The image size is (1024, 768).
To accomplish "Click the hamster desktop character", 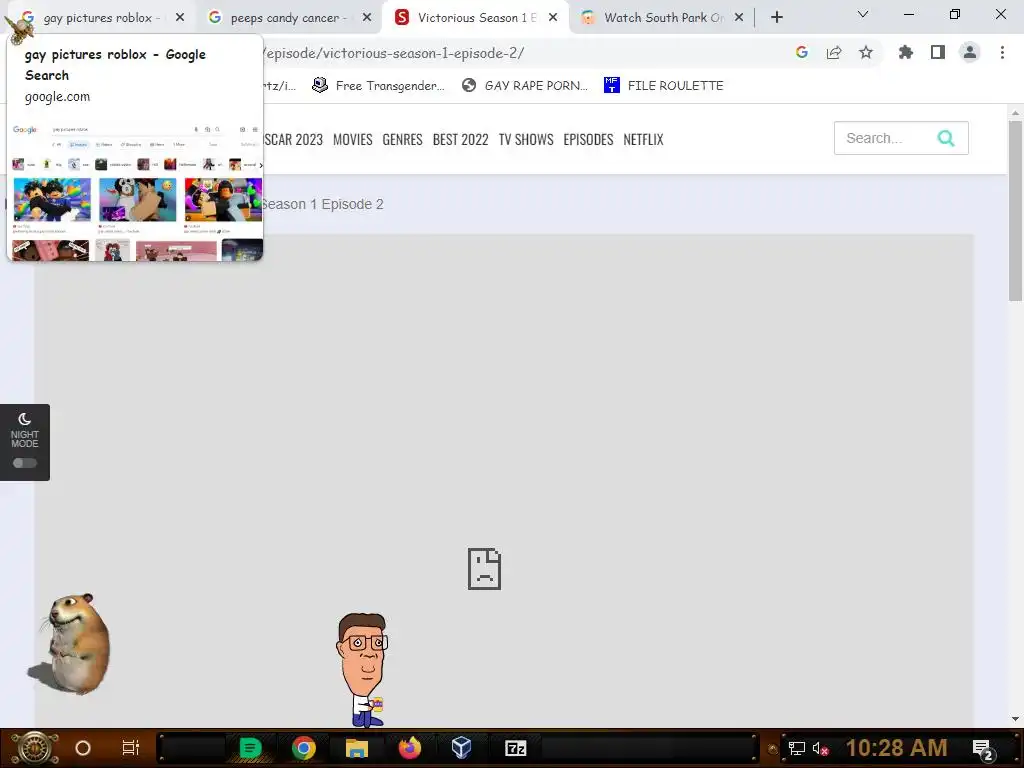I will 71,644.
